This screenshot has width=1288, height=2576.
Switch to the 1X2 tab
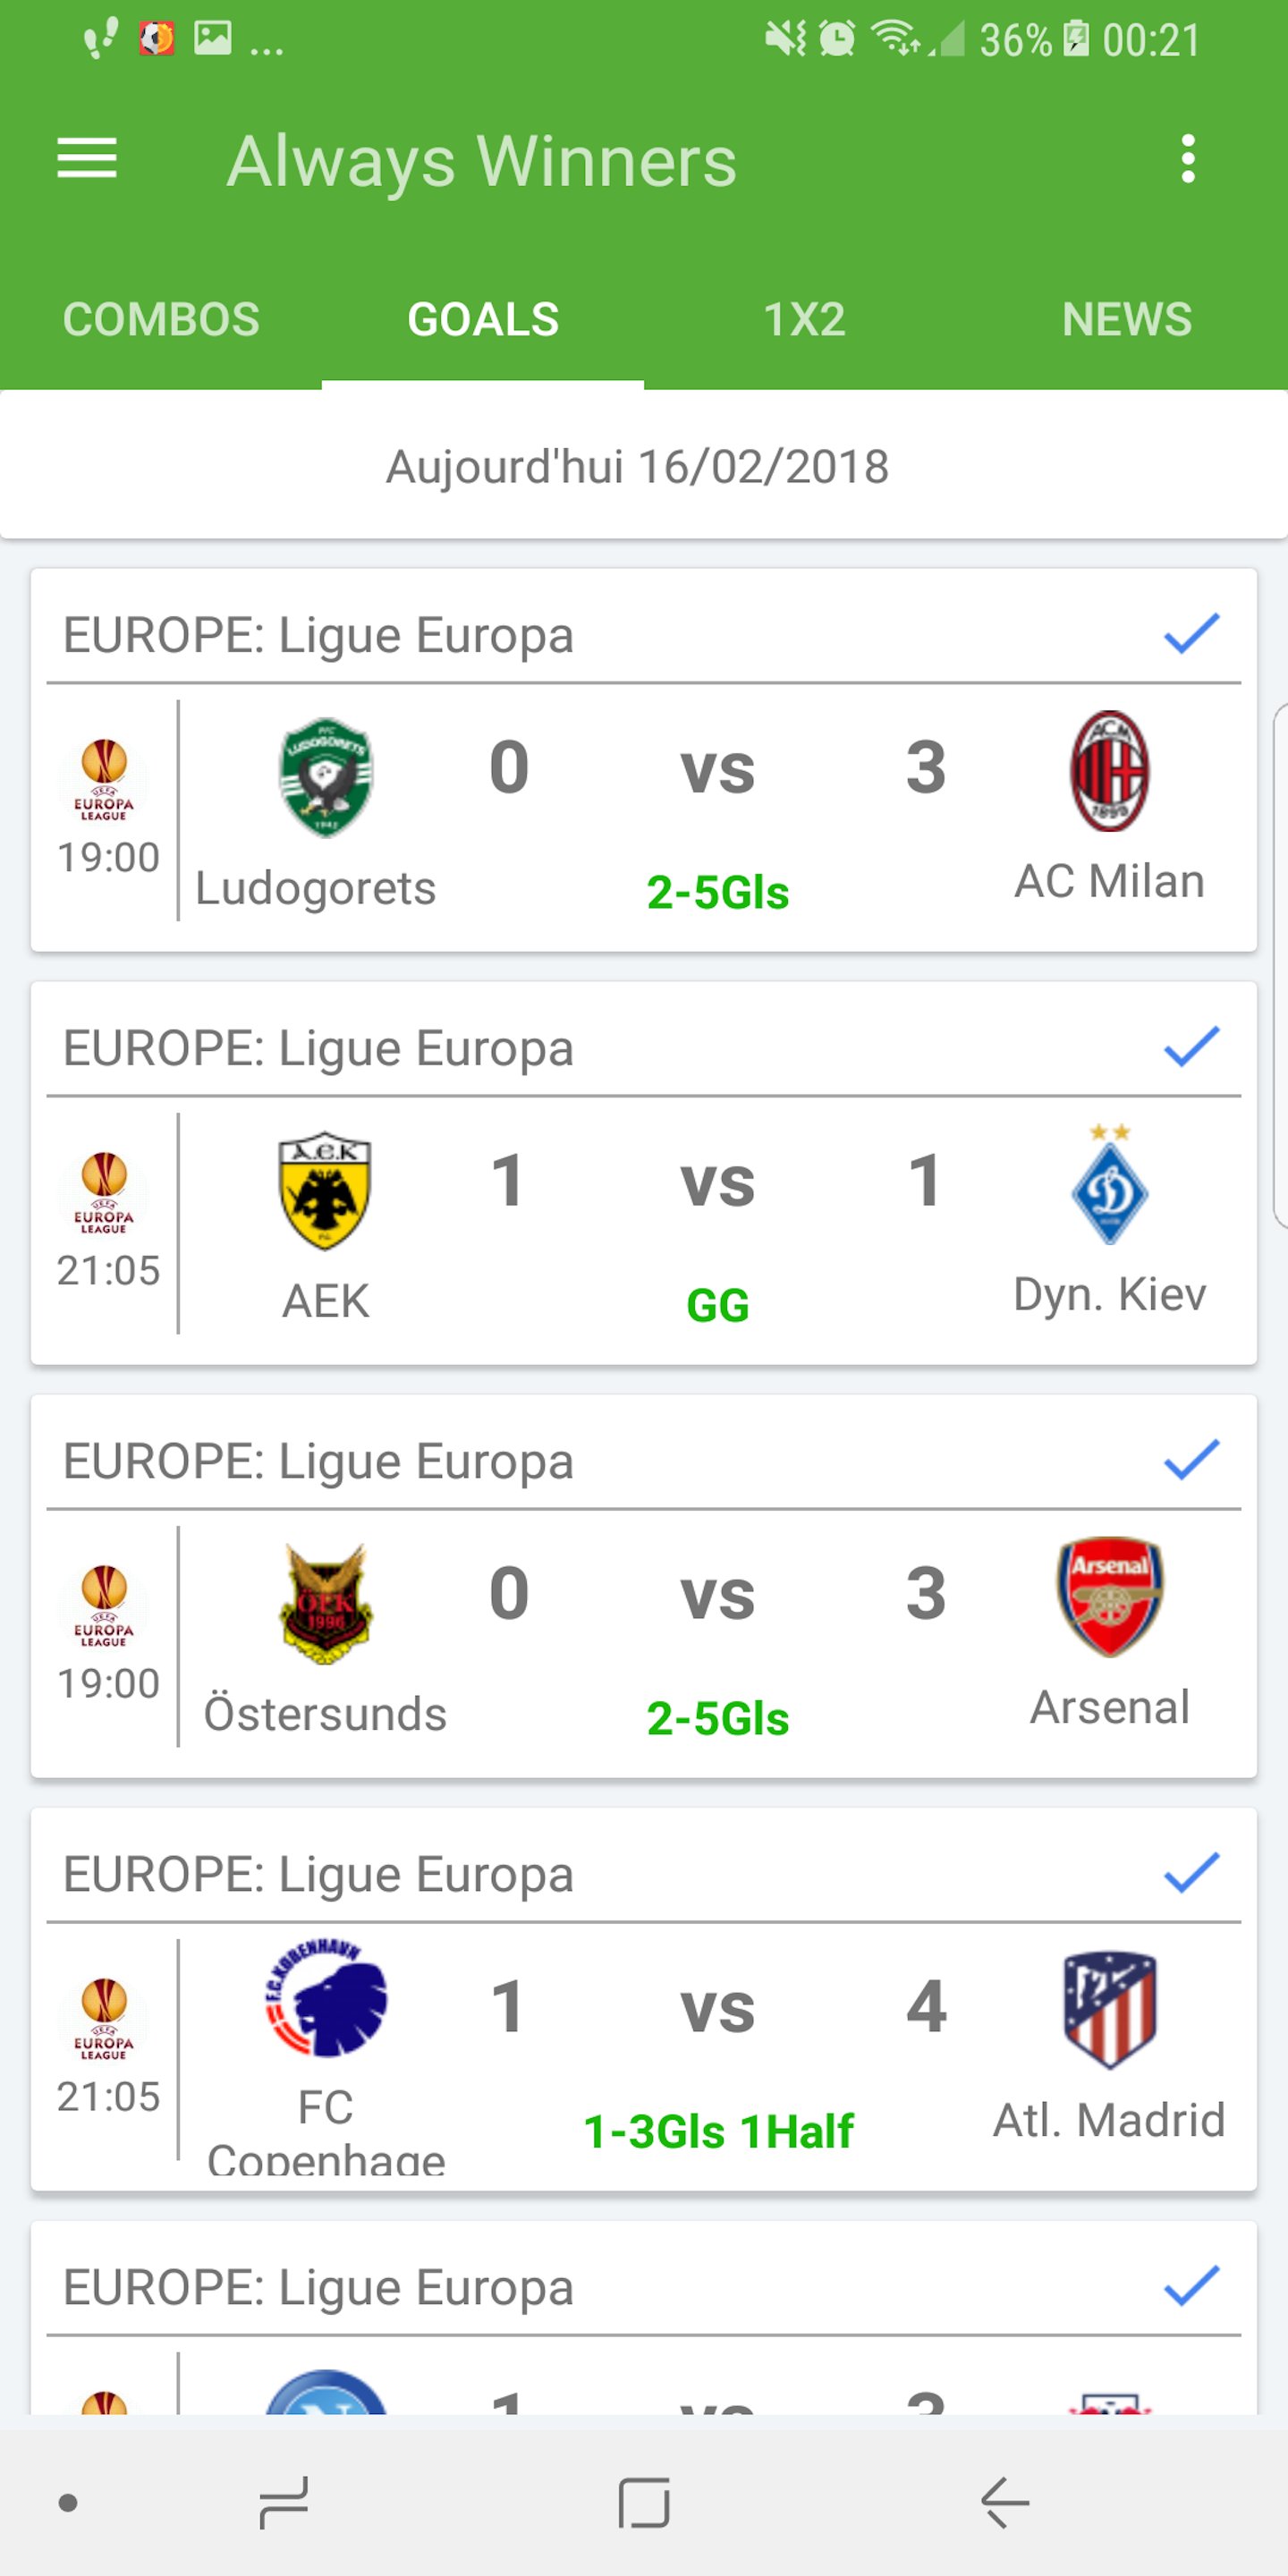click(804, 320)
